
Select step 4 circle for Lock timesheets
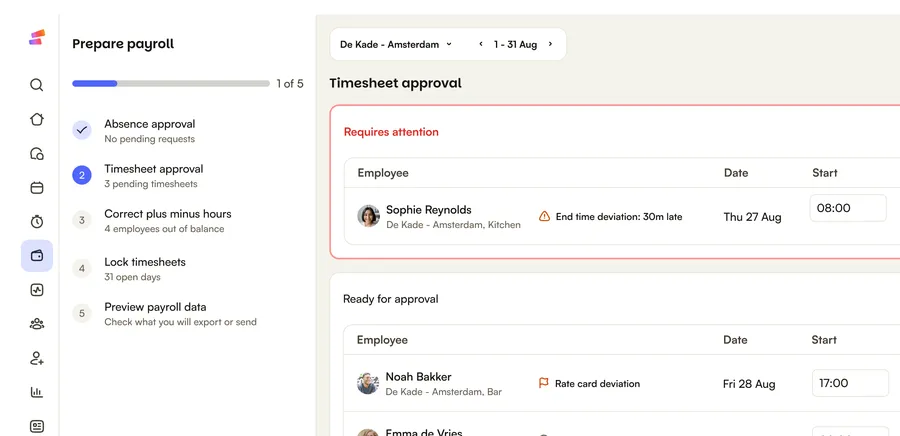(x=82, y=268)
